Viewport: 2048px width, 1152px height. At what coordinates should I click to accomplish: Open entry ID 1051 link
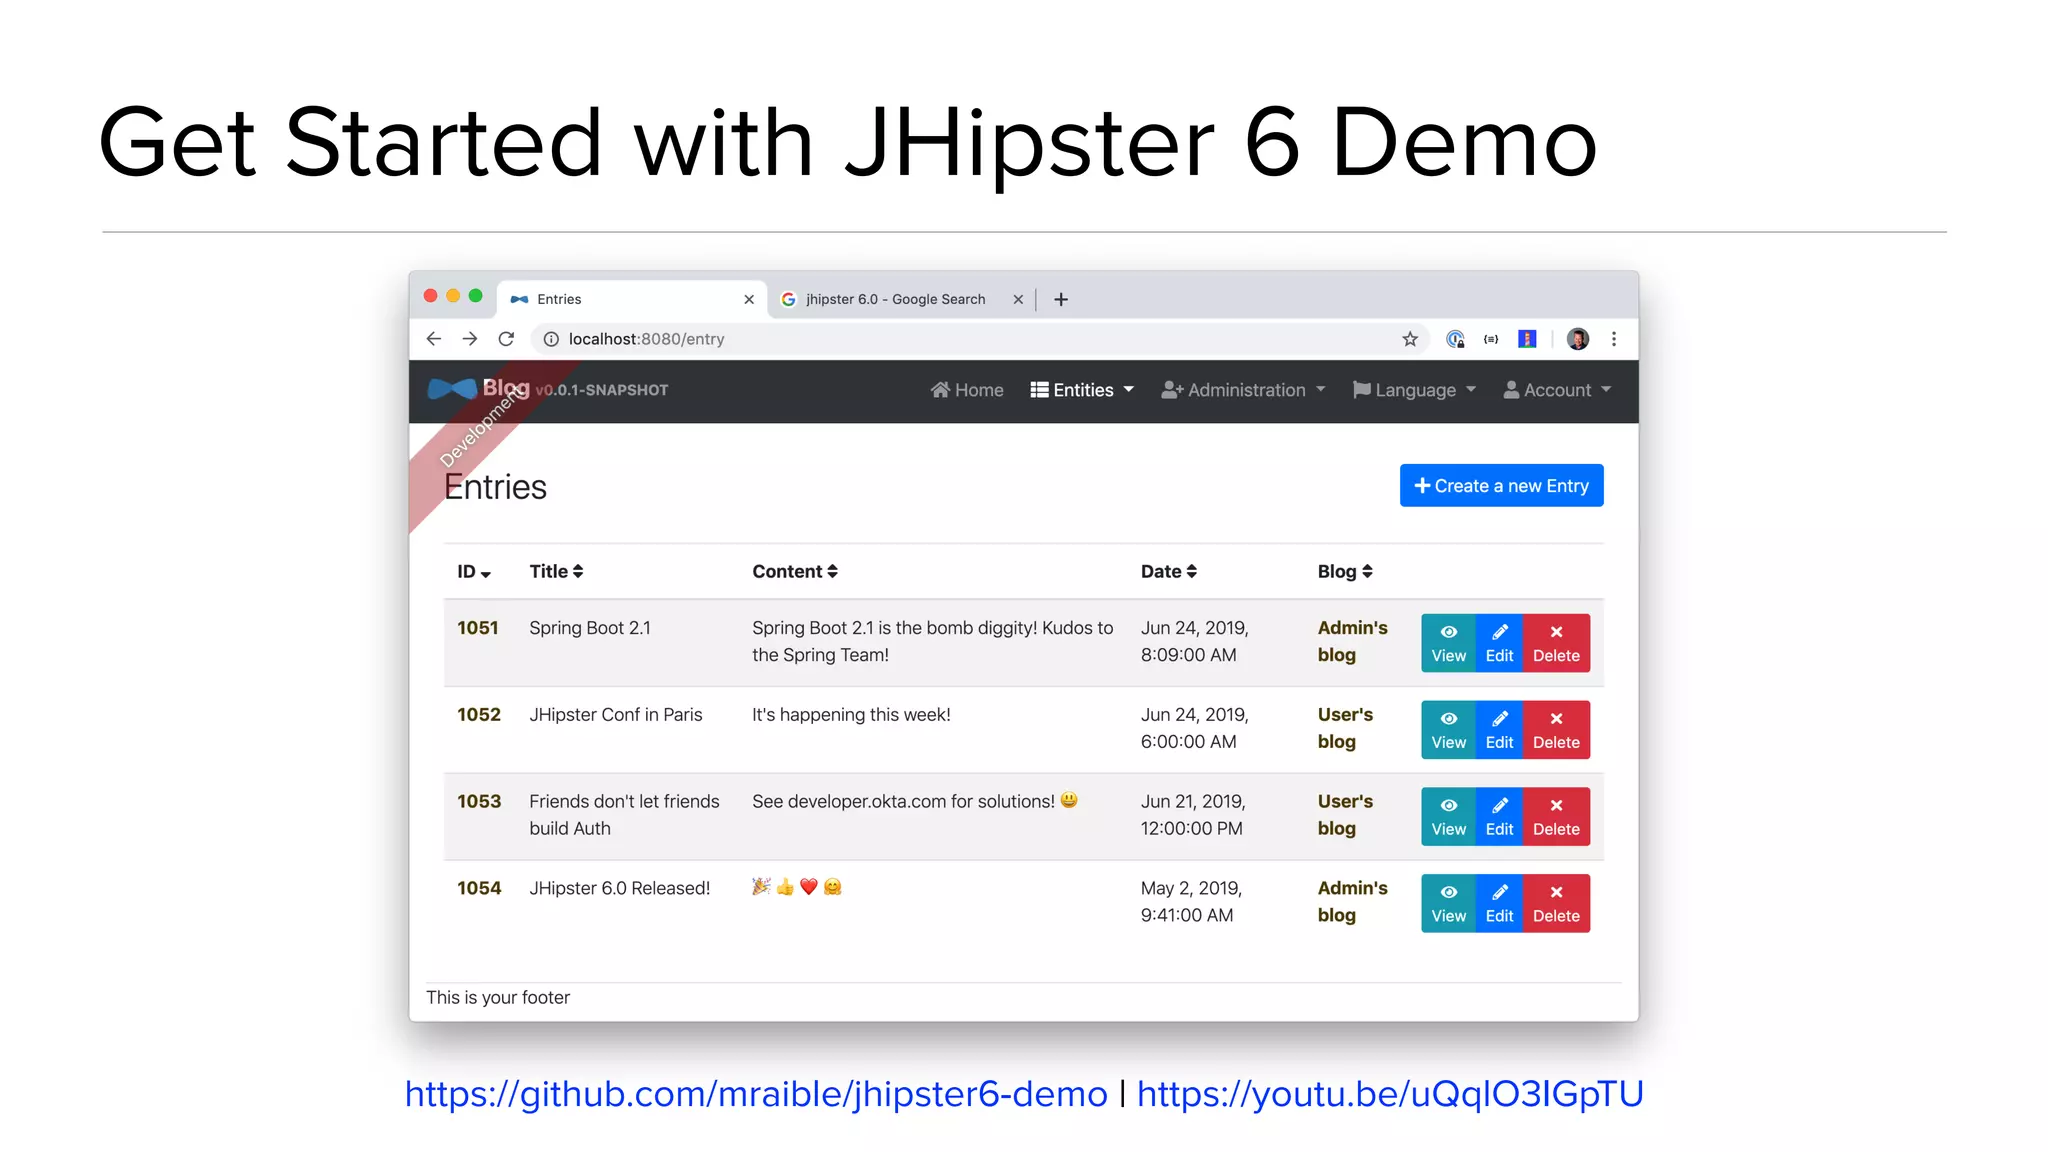[x=478, y=628]
